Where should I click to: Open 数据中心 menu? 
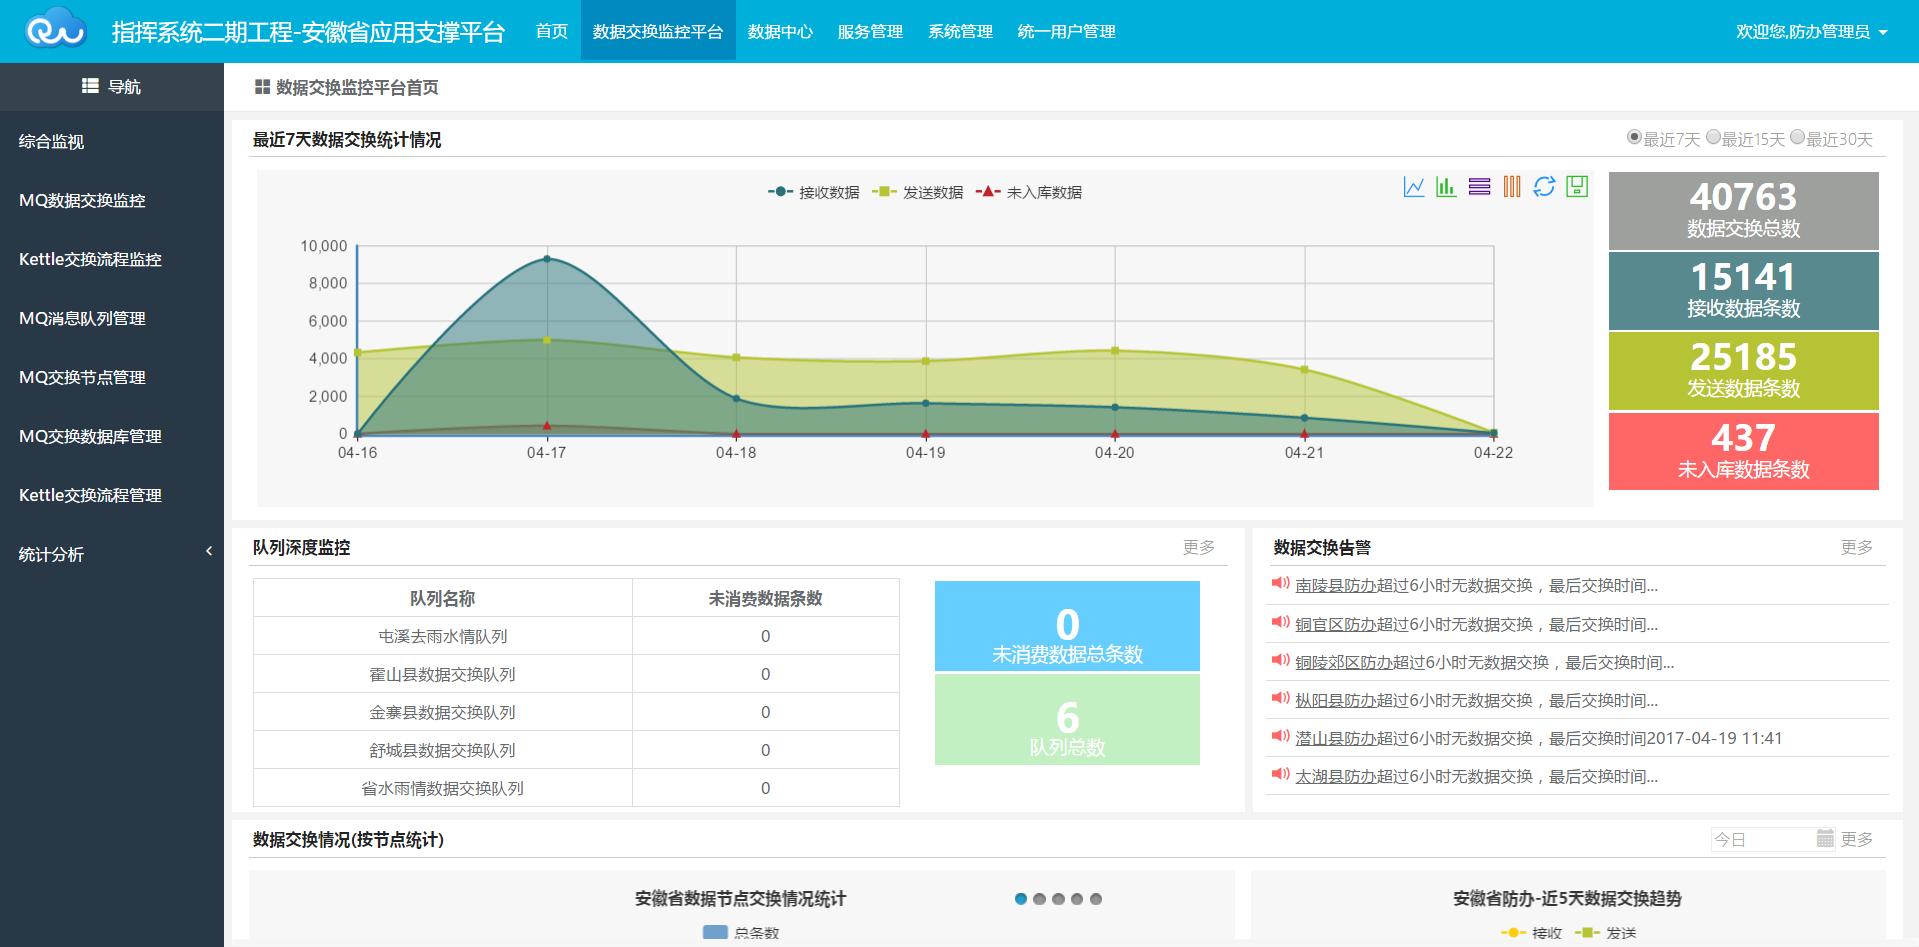[x=781, y=31]
